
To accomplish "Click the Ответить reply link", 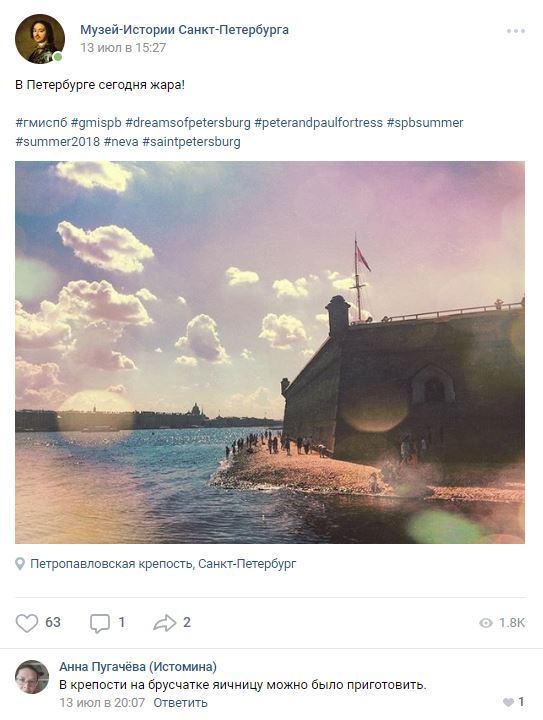I will pyautogui.click(x=180, y=703).
